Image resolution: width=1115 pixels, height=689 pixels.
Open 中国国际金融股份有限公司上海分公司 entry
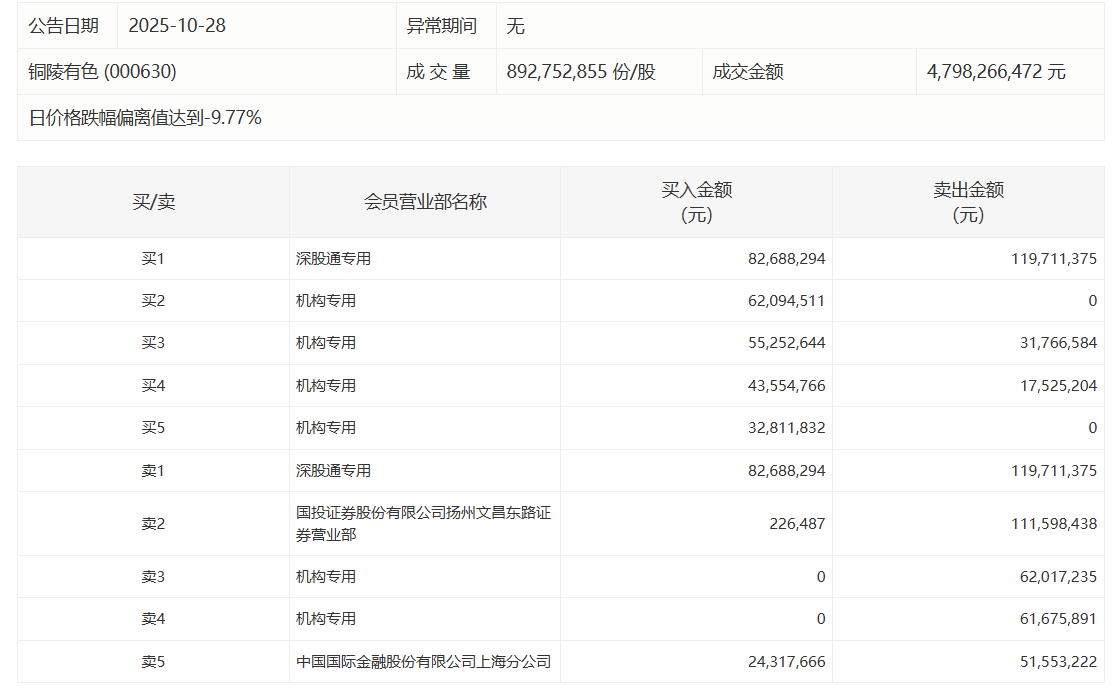pyautogui.click(x=423, y=662)
